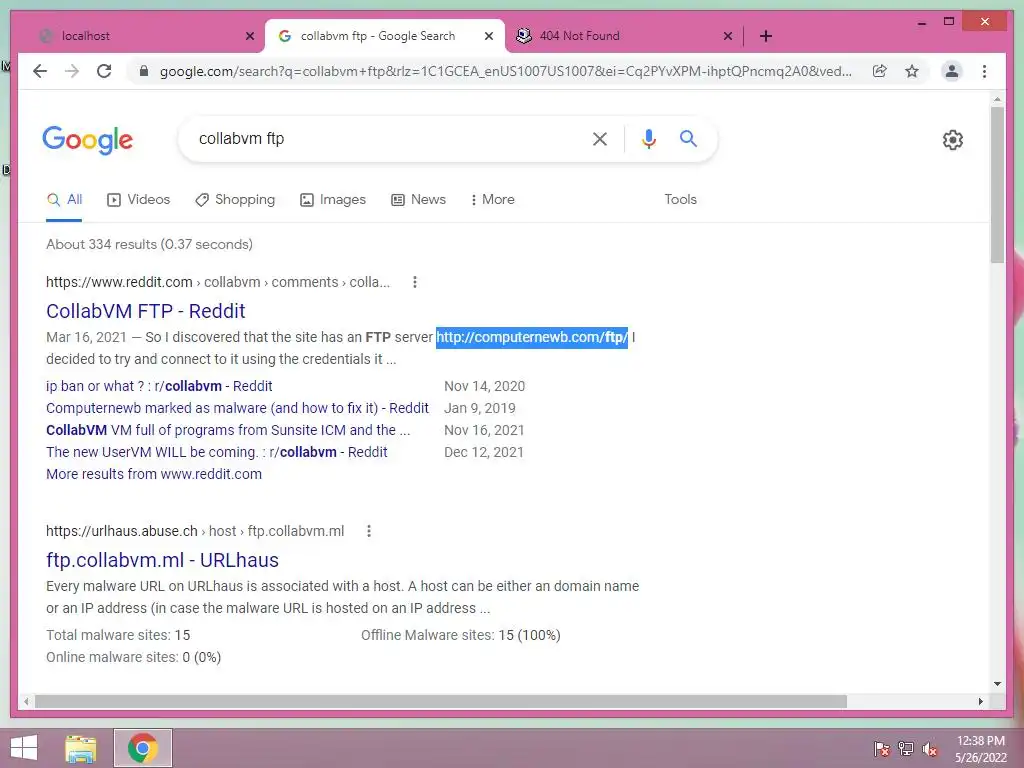
Task: Open the Chrome three-dot menu
Action: point(984,71)
